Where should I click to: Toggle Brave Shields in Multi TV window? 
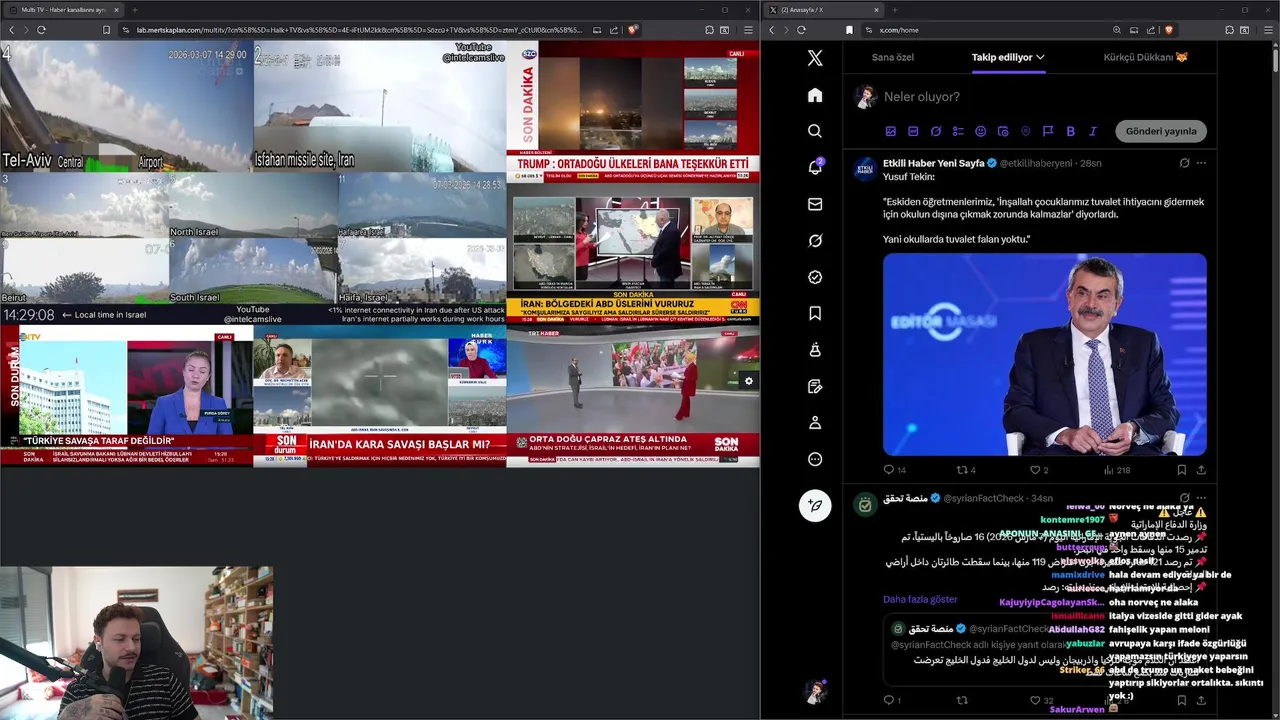coord(633,30)
